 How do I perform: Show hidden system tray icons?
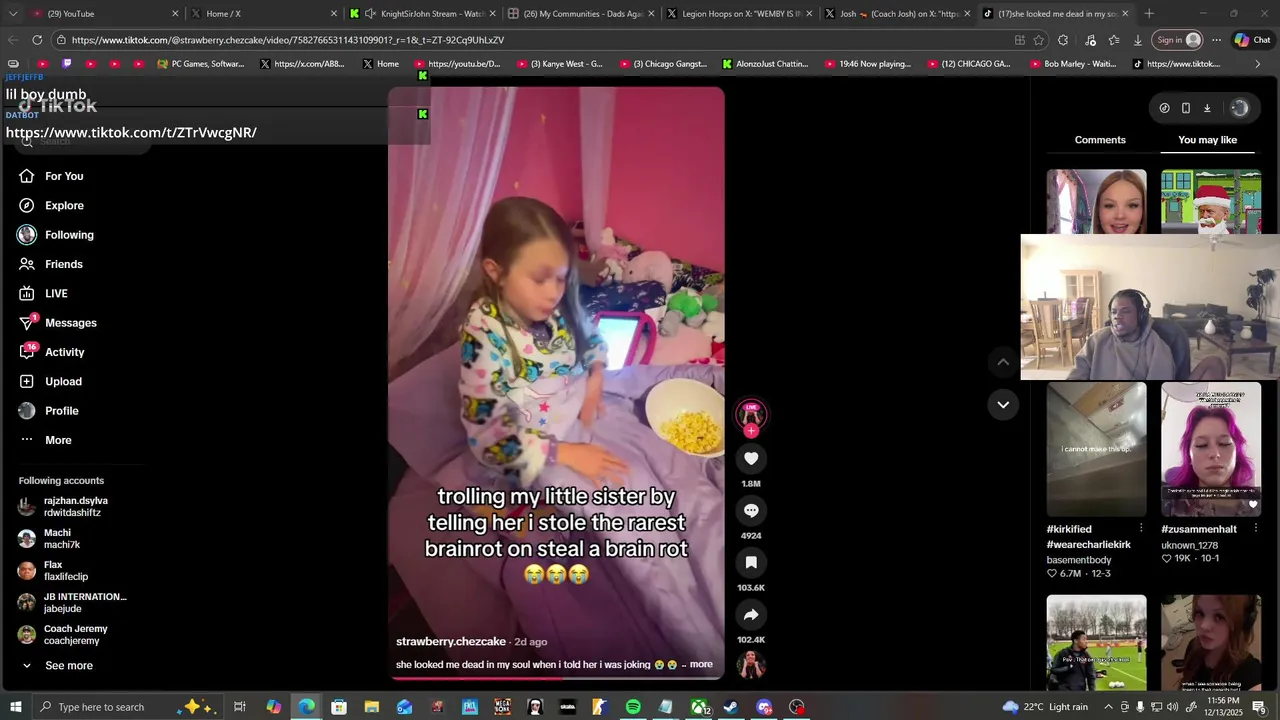(x=1108, y=707)
